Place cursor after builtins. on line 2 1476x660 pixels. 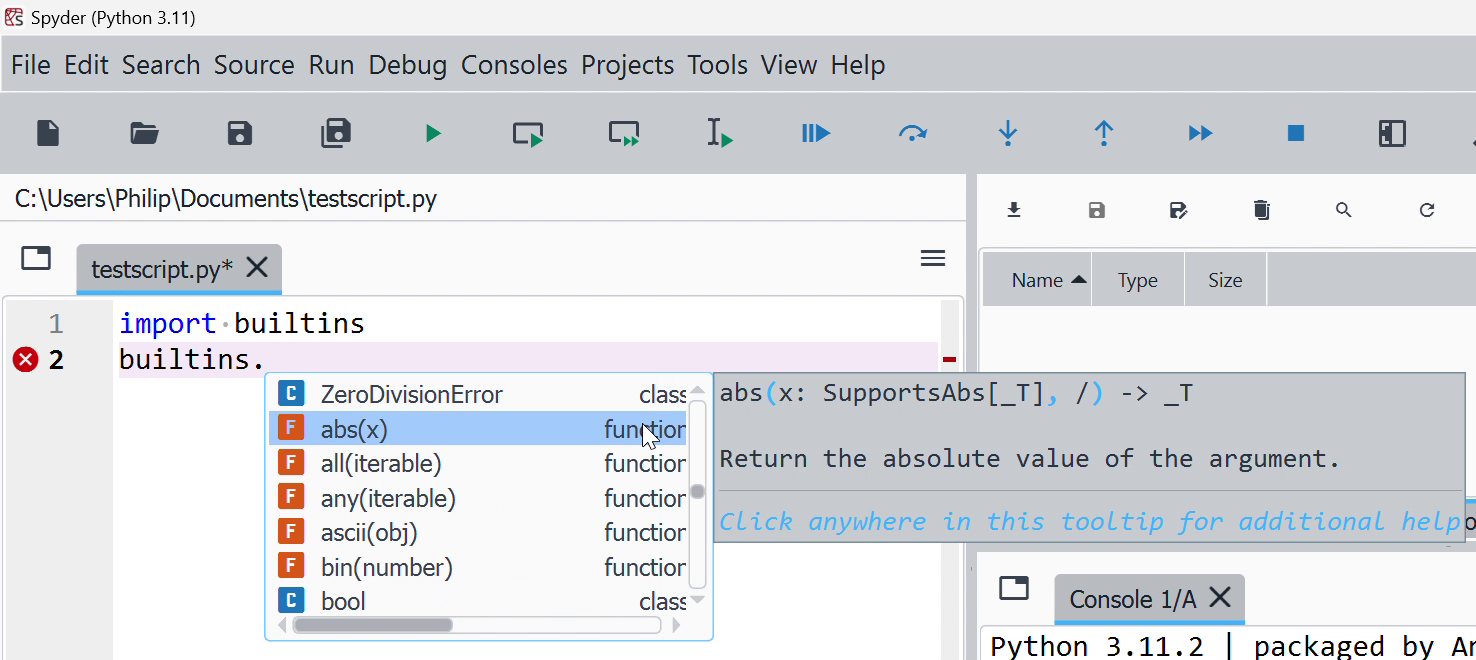[x=266, y=359]
